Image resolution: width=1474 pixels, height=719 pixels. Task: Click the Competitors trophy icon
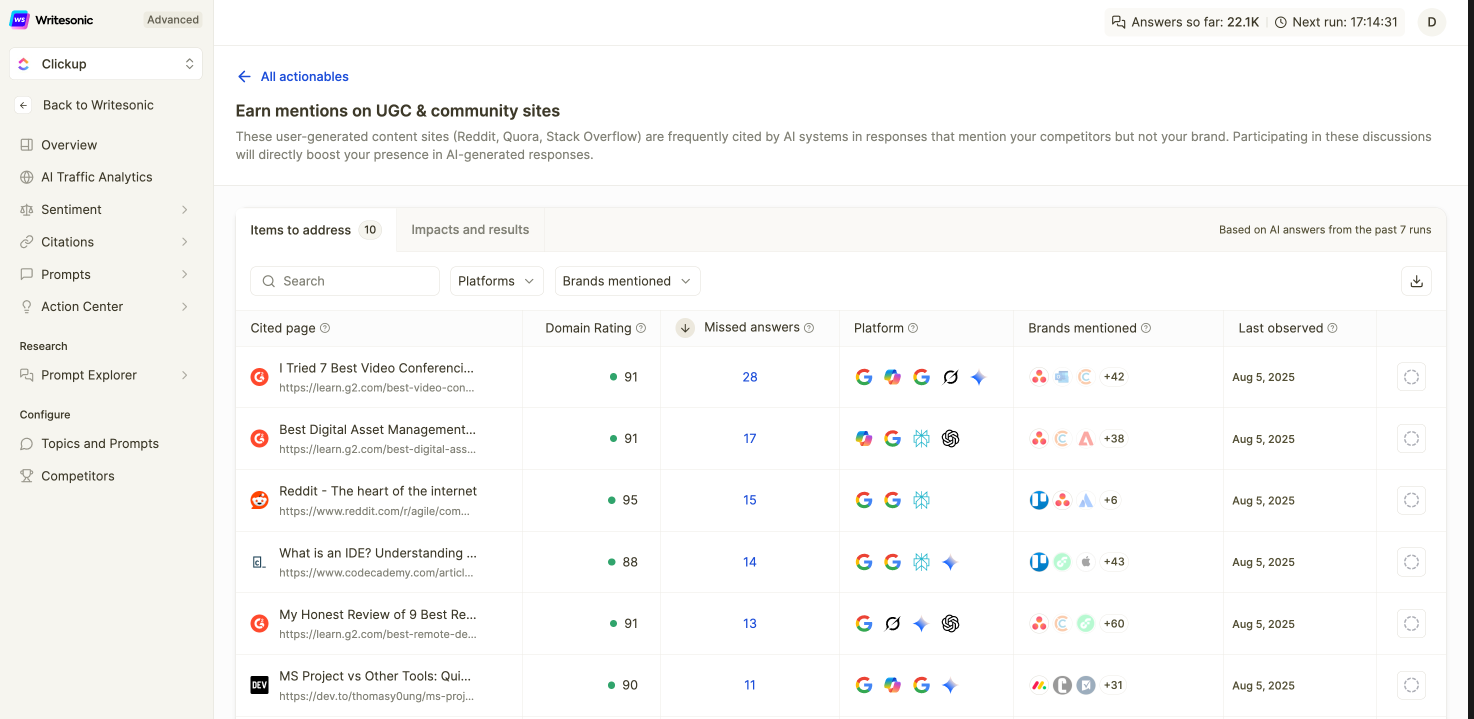click(27, 476)
